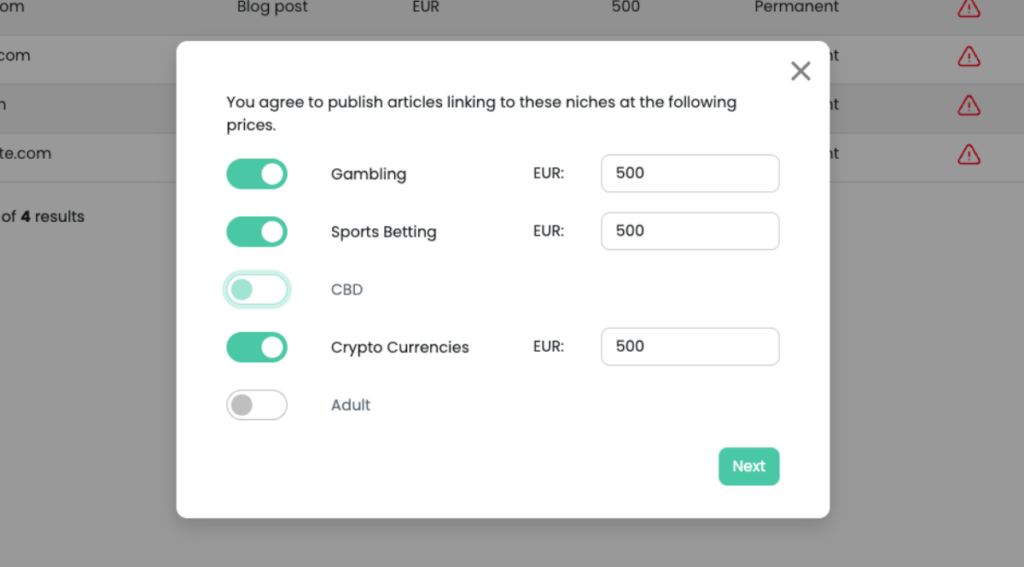Screen dimensions: 1024x567
Task: Click the warning triangle icon in the third row
Action: 968,105
